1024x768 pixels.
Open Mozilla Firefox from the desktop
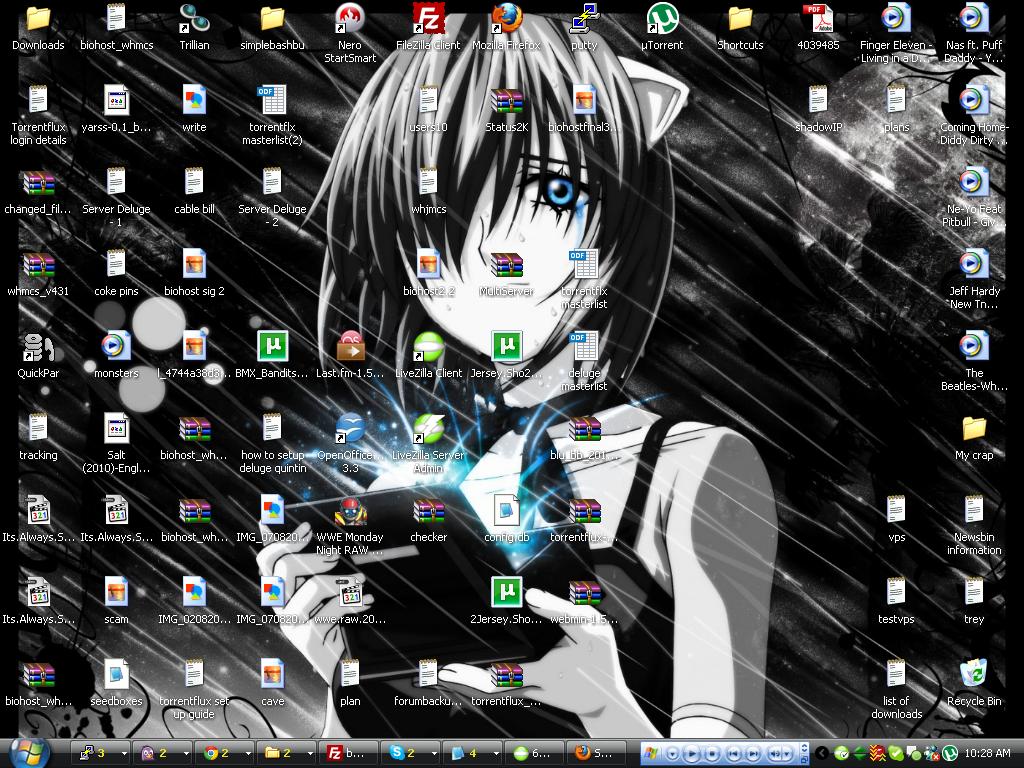(x=506, y=19)
